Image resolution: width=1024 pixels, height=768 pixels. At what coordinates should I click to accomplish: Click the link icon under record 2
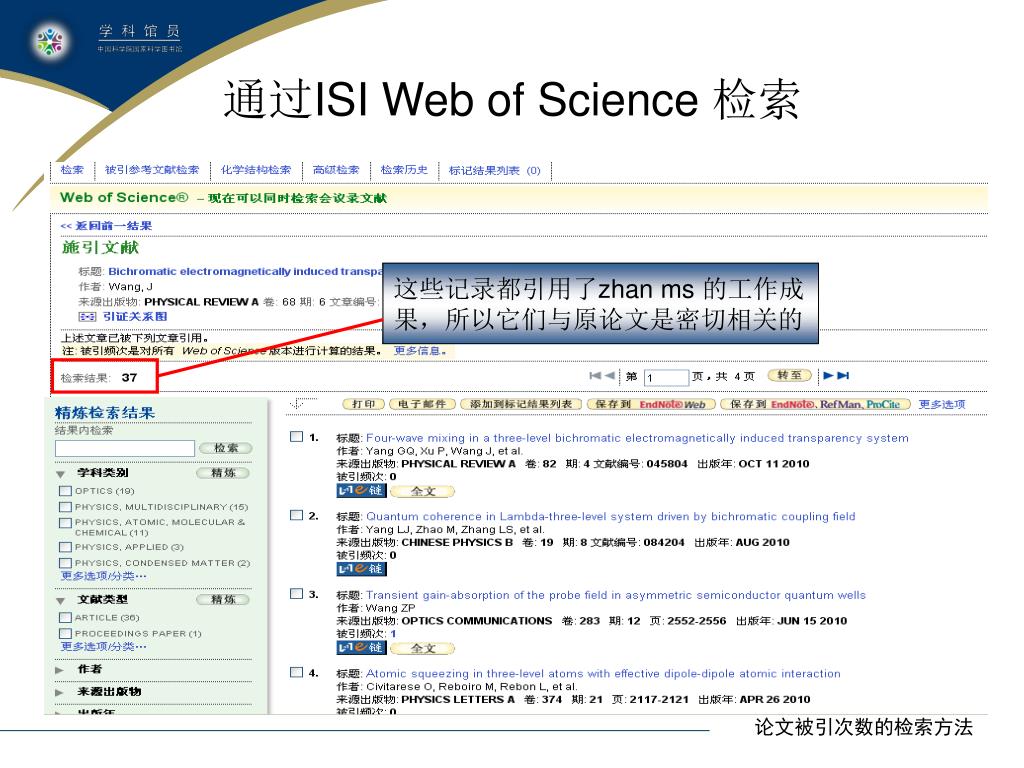click(x=361, y=569)
